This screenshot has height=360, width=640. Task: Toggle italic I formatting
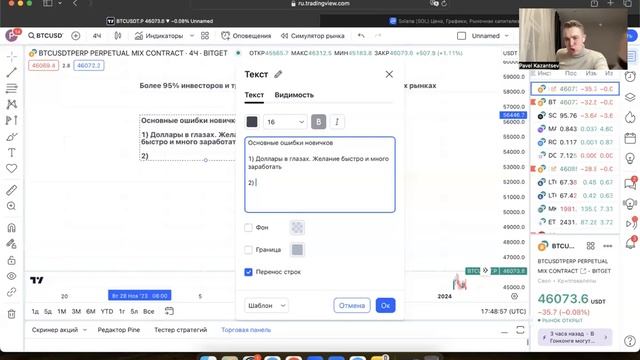337,122
